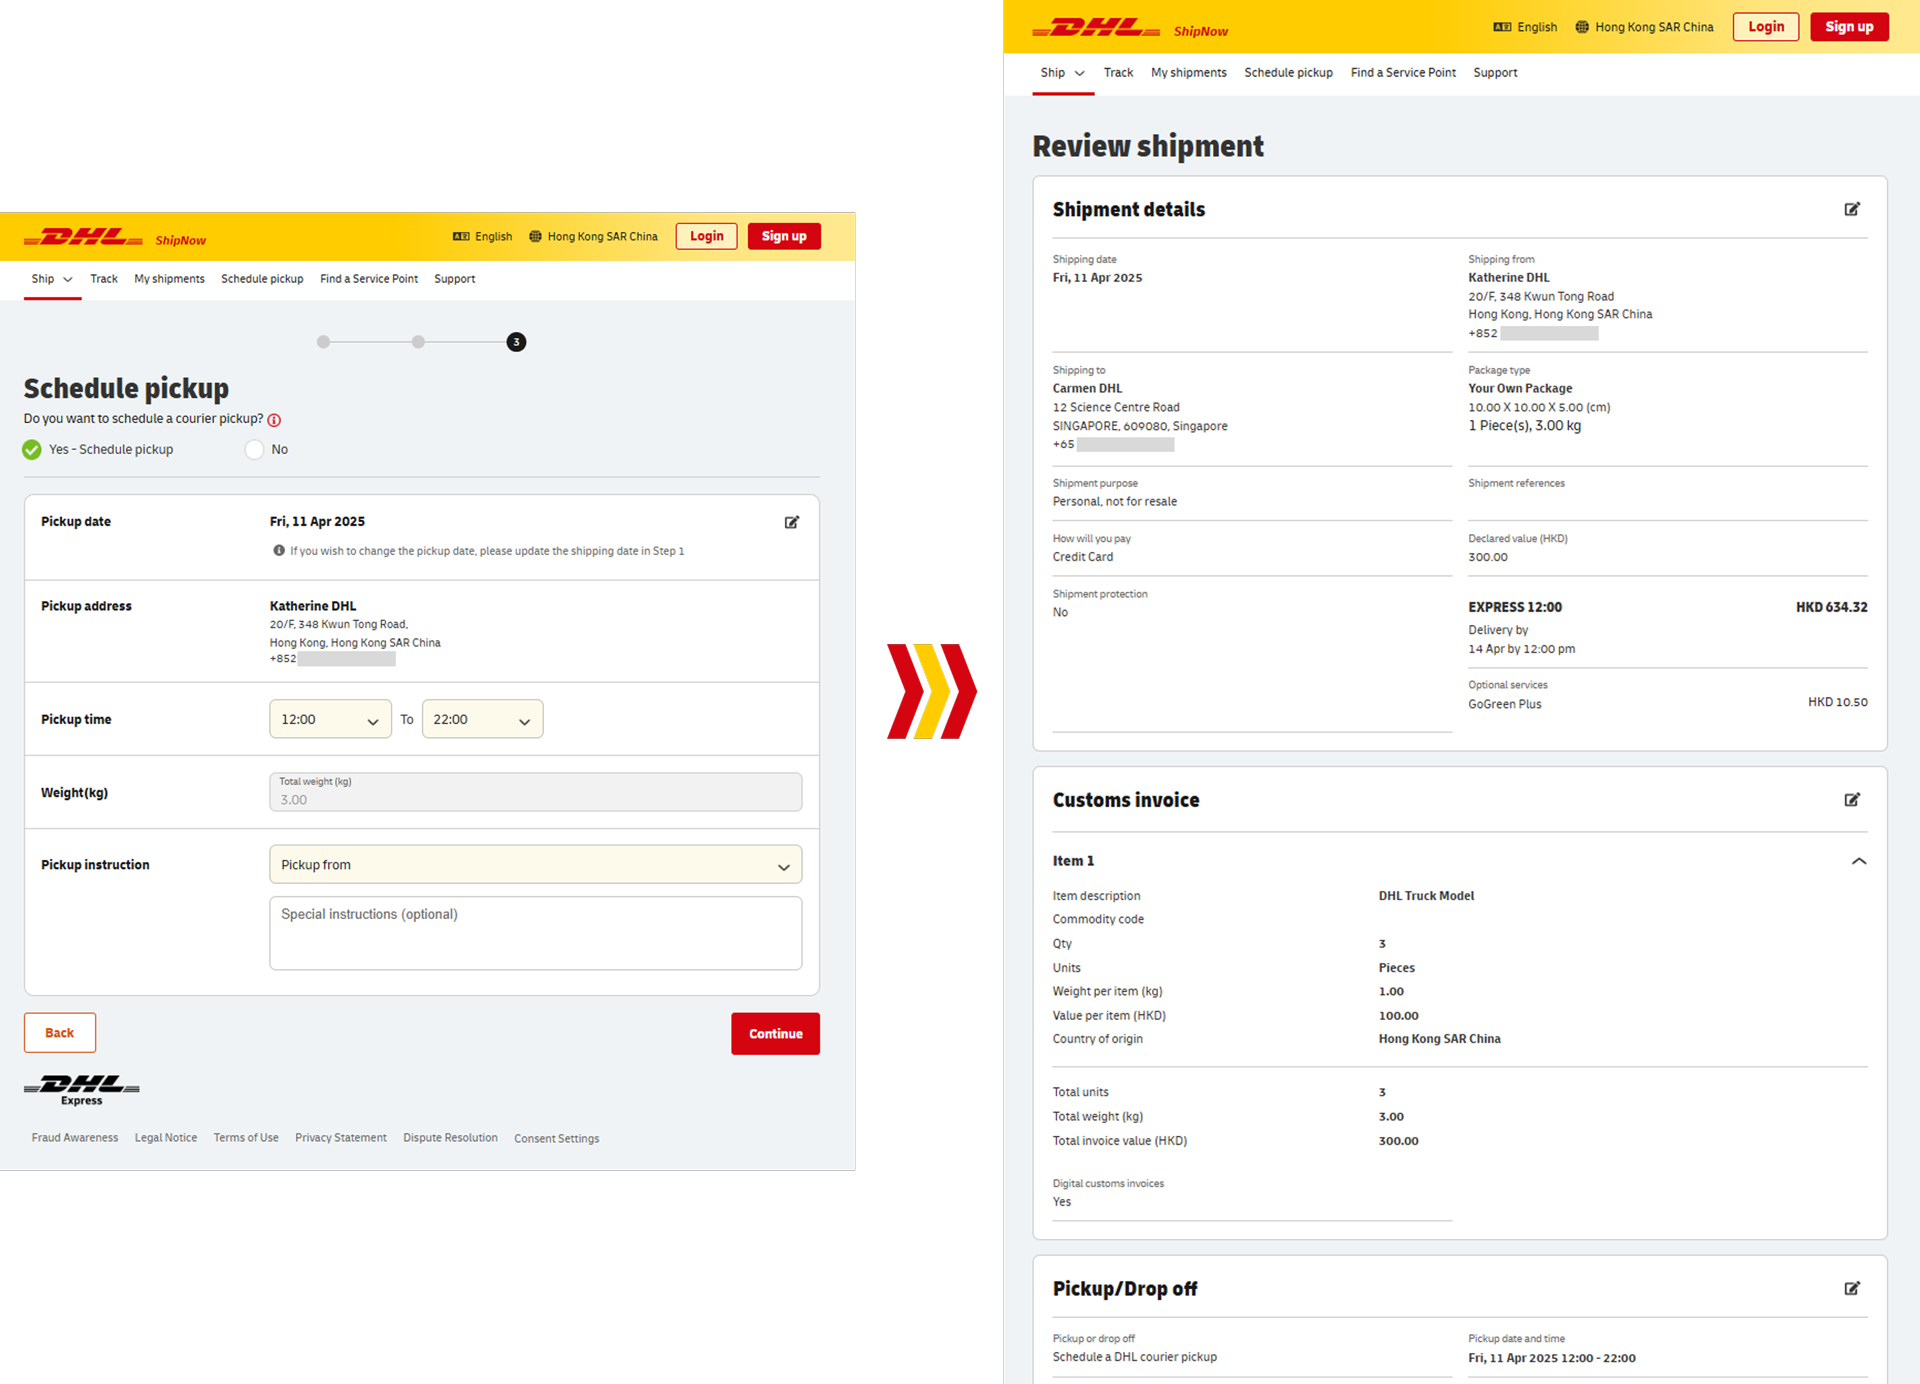Click current step 3 progress marker
The width and height of the screenshot is (1920, 1384).
[x=516, y=342]
